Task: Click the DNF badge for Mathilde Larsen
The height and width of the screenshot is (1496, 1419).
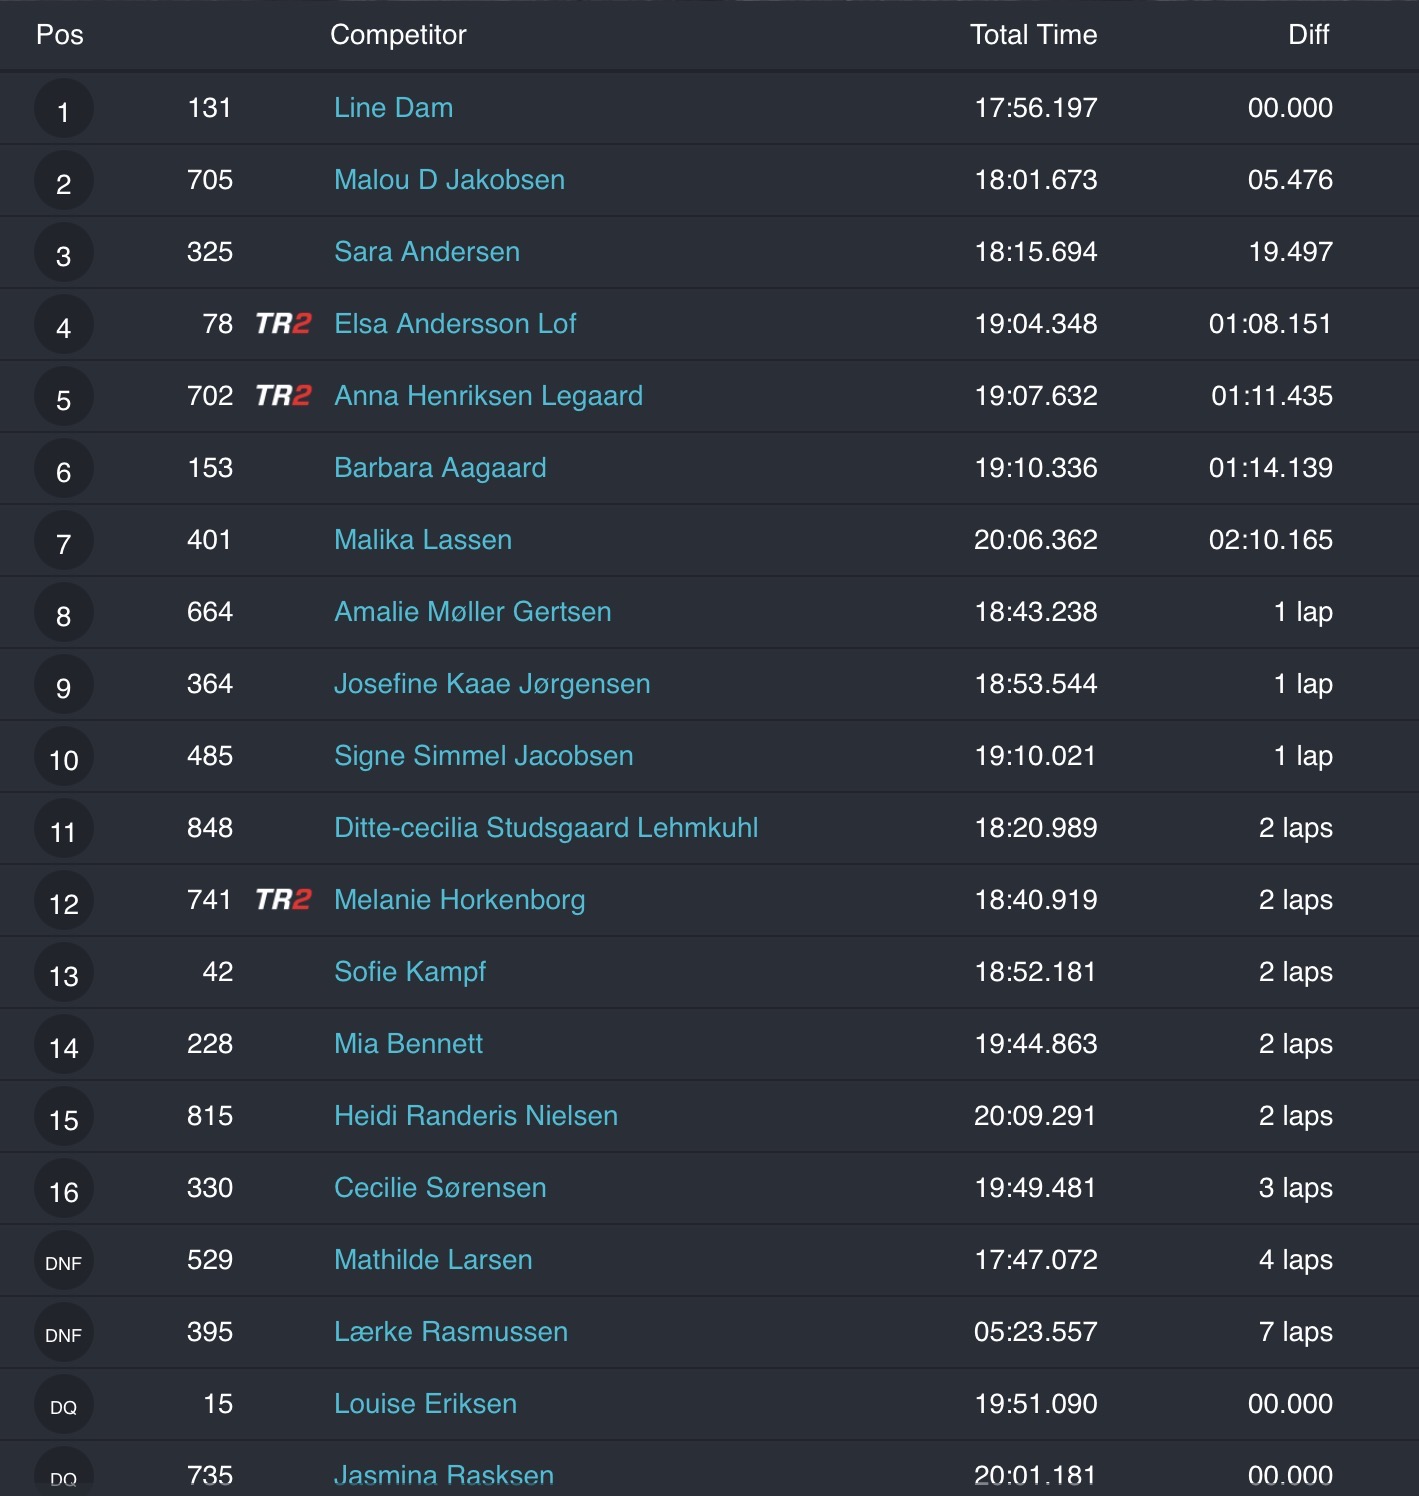Action: 63,1262
